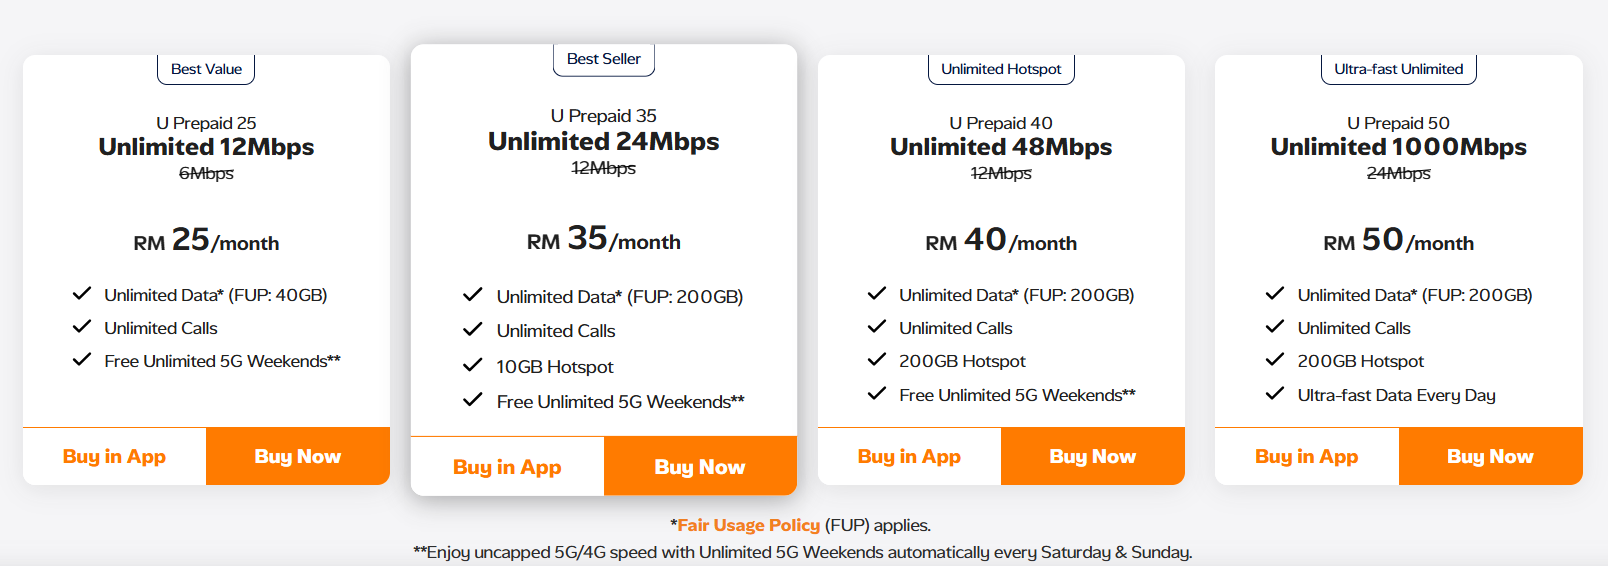
Task: Click checkmark beside U Prepaid 40 5G Weekends
Action: point(877,394)
